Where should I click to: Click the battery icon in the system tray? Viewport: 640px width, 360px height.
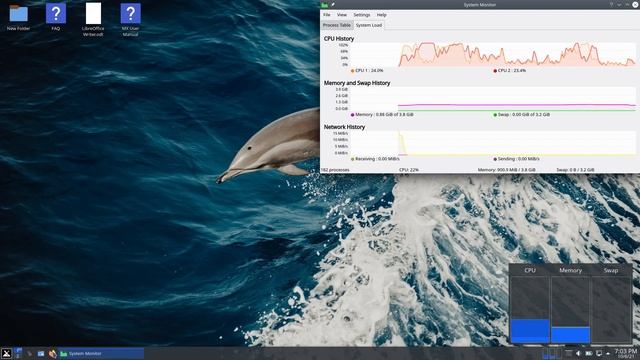click(x=589, y=353)
